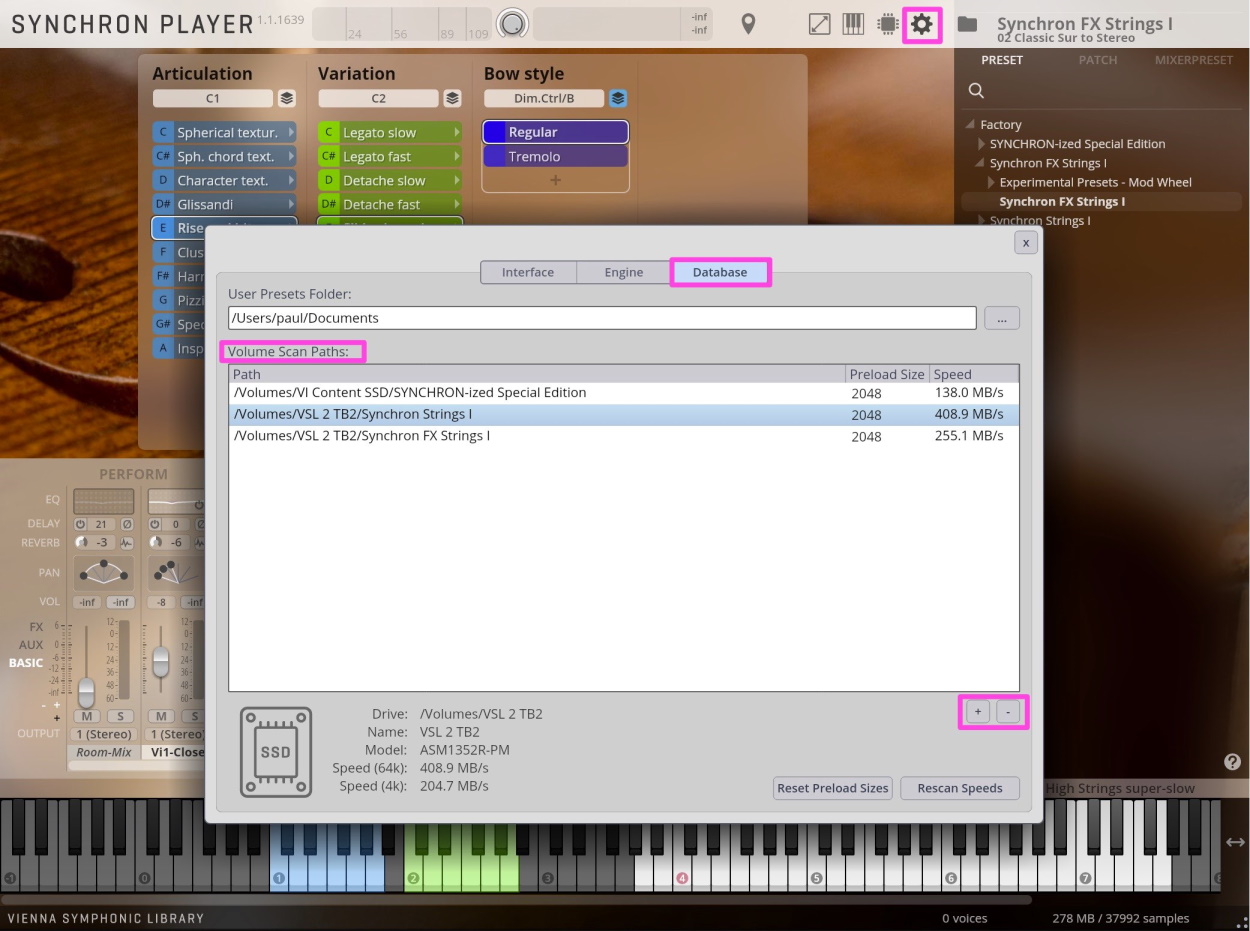
Task: Open the Room-Mix output 1 (Stereo) dropdown
Action: [x=103, y=734]
